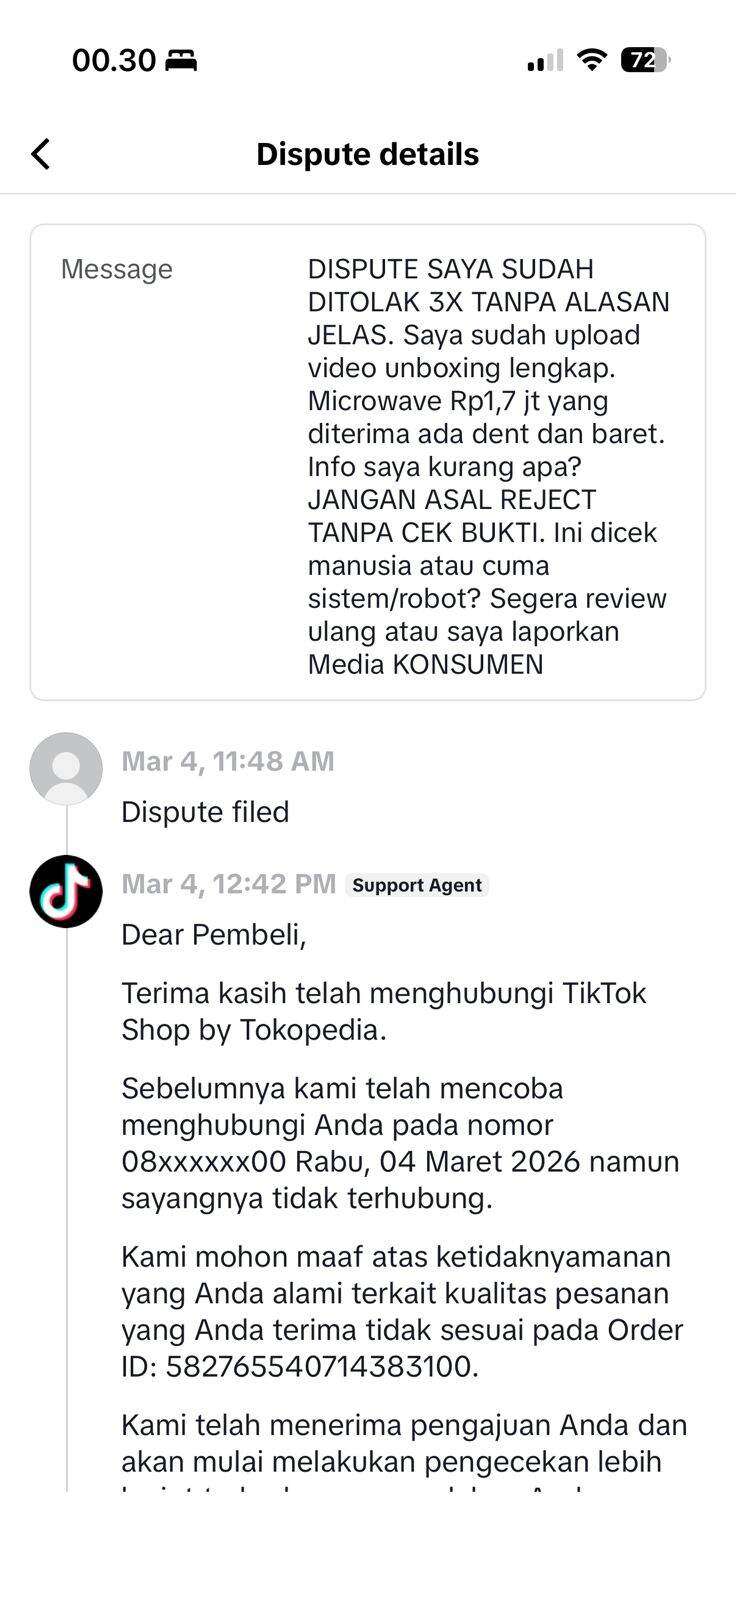736x1600 pixels.
Task: Click the Support Agent badge
Action: click(417, 885)
